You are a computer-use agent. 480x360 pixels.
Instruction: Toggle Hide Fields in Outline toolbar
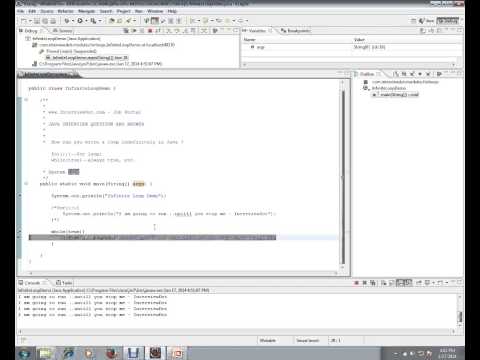(404, 74)
